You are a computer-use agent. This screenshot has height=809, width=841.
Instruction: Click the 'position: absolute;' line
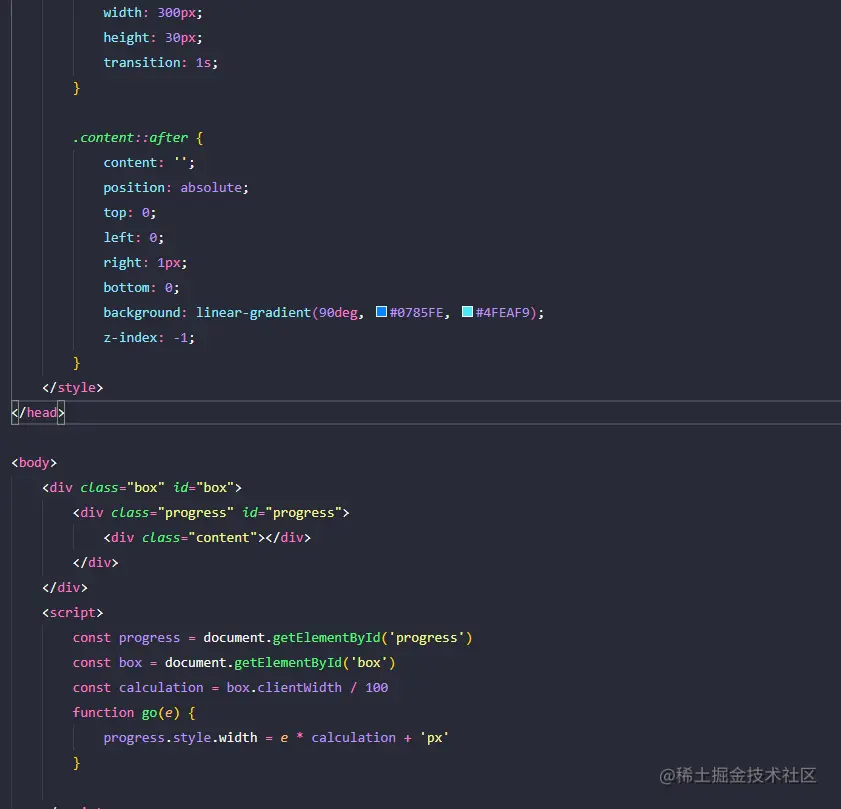click(x=176, y=188)
